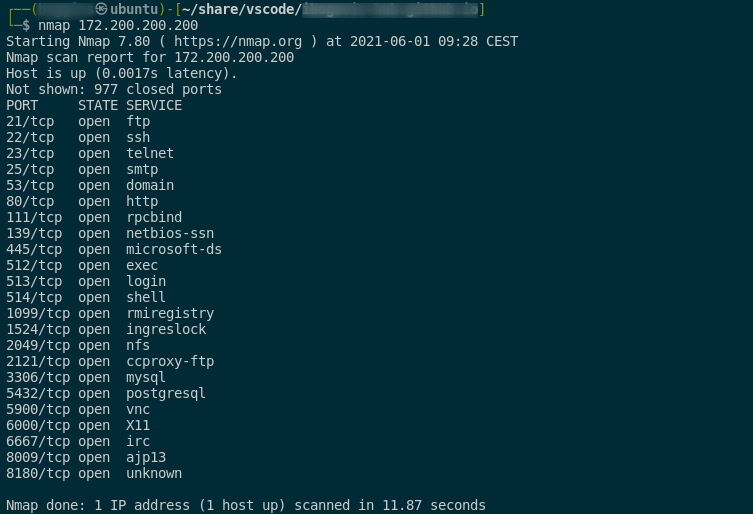Image resolution: width=753 pixels, height=514 pixels.
Task: Click the prompt skull icon before ubuntu
Action: coord(101,9)
